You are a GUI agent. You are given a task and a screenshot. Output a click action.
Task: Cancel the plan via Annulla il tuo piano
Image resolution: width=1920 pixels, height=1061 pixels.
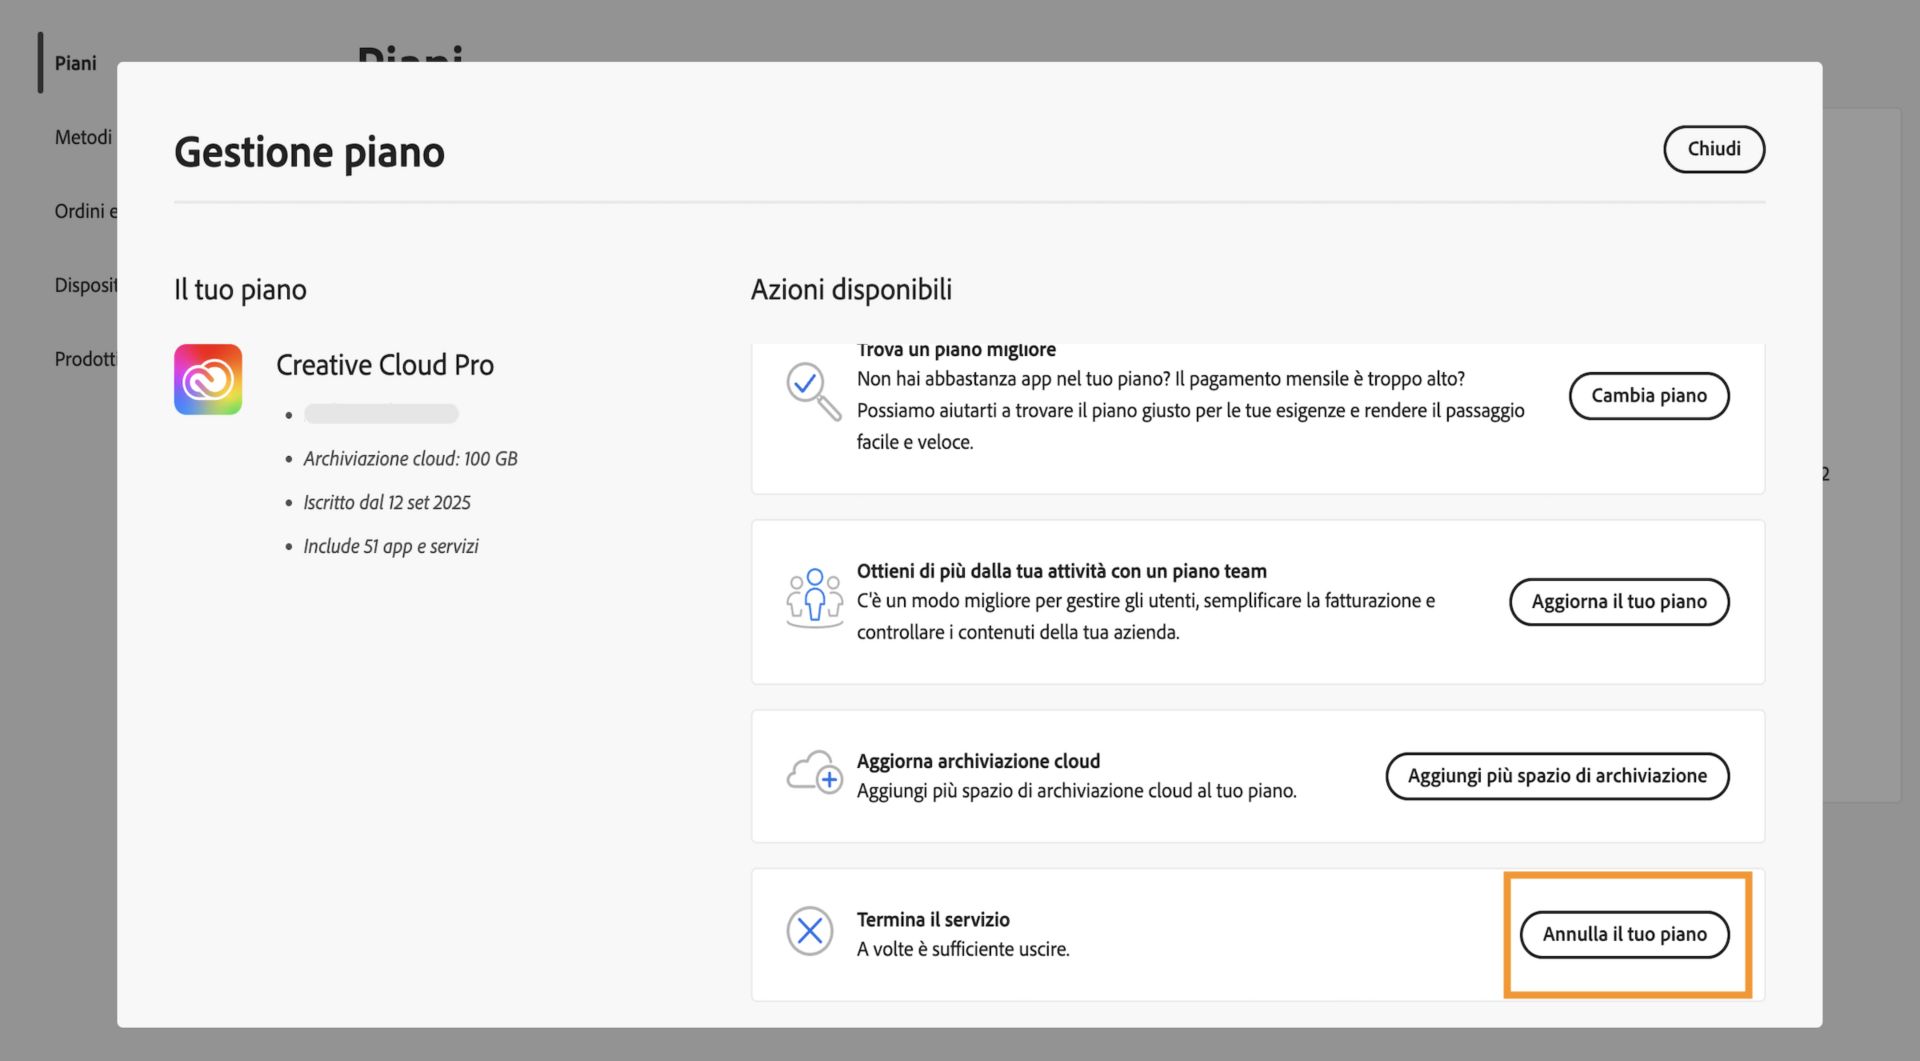coord(1624,934)
